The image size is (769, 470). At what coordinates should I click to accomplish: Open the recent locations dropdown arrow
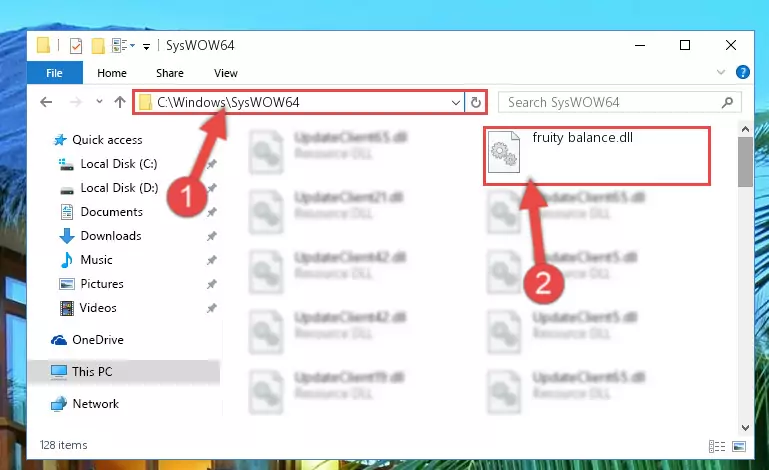point(99,102)
